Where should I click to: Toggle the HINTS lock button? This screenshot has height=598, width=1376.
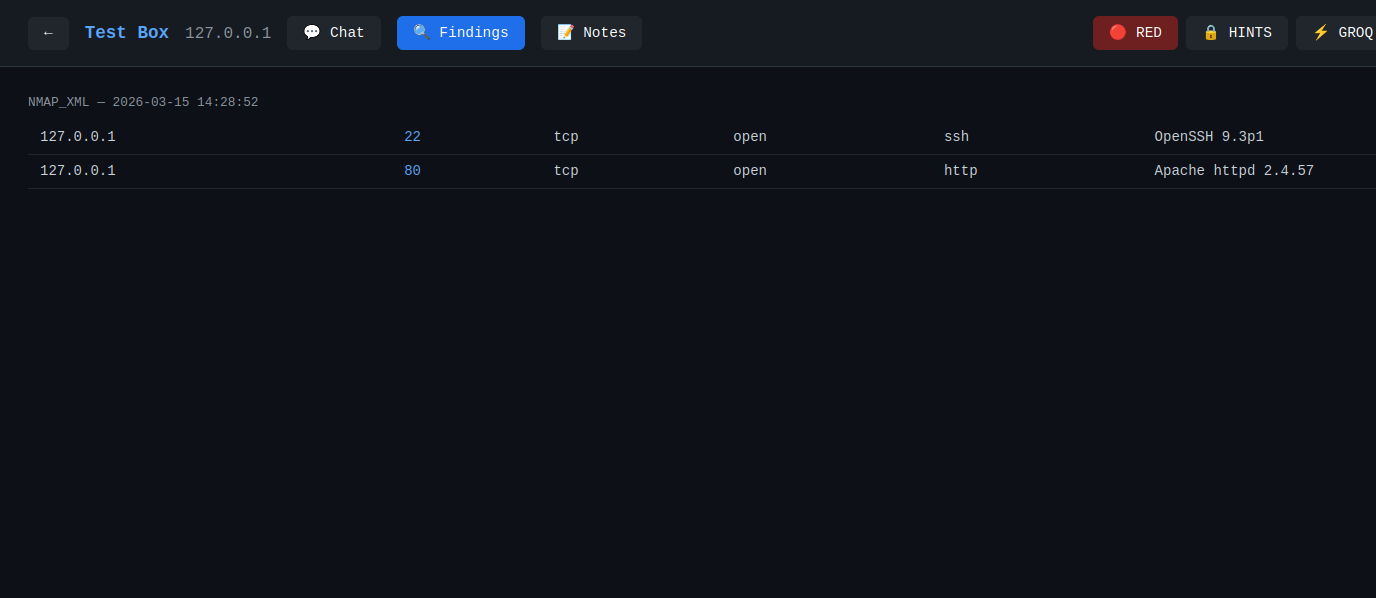pyautogui.click(x=1236, y=33)
